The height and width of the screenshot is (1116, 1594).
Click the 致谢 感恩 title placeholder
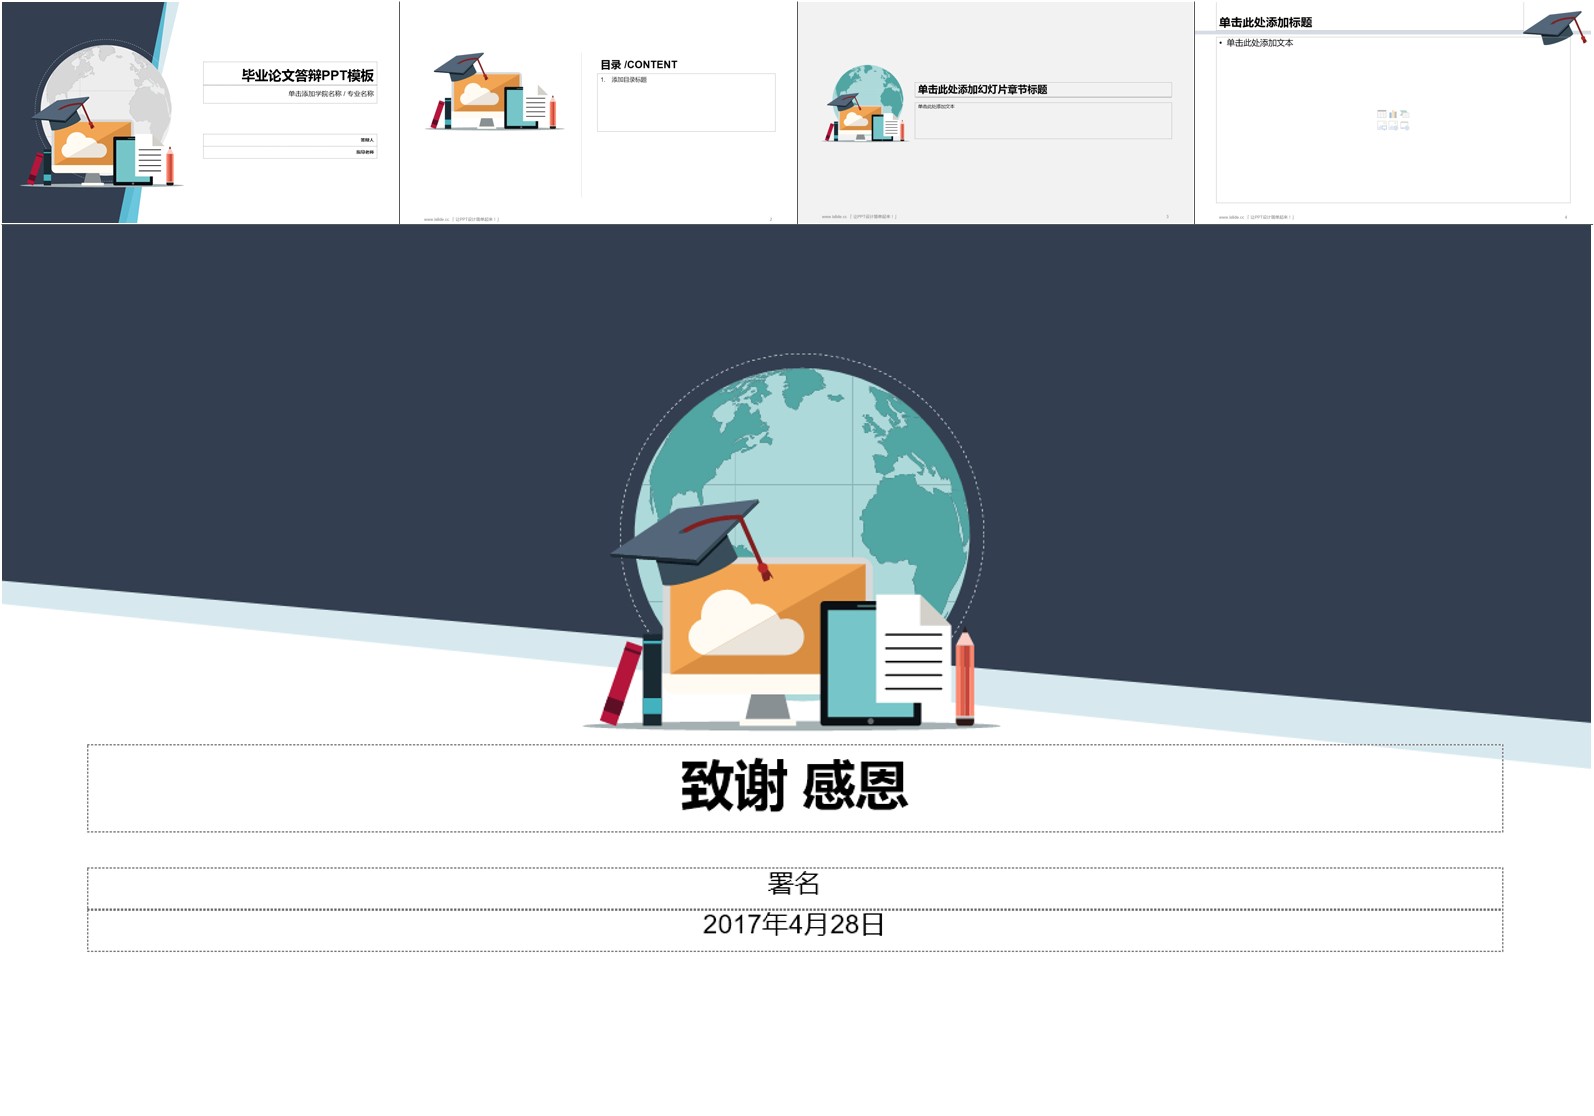click(x=795, y=788)
